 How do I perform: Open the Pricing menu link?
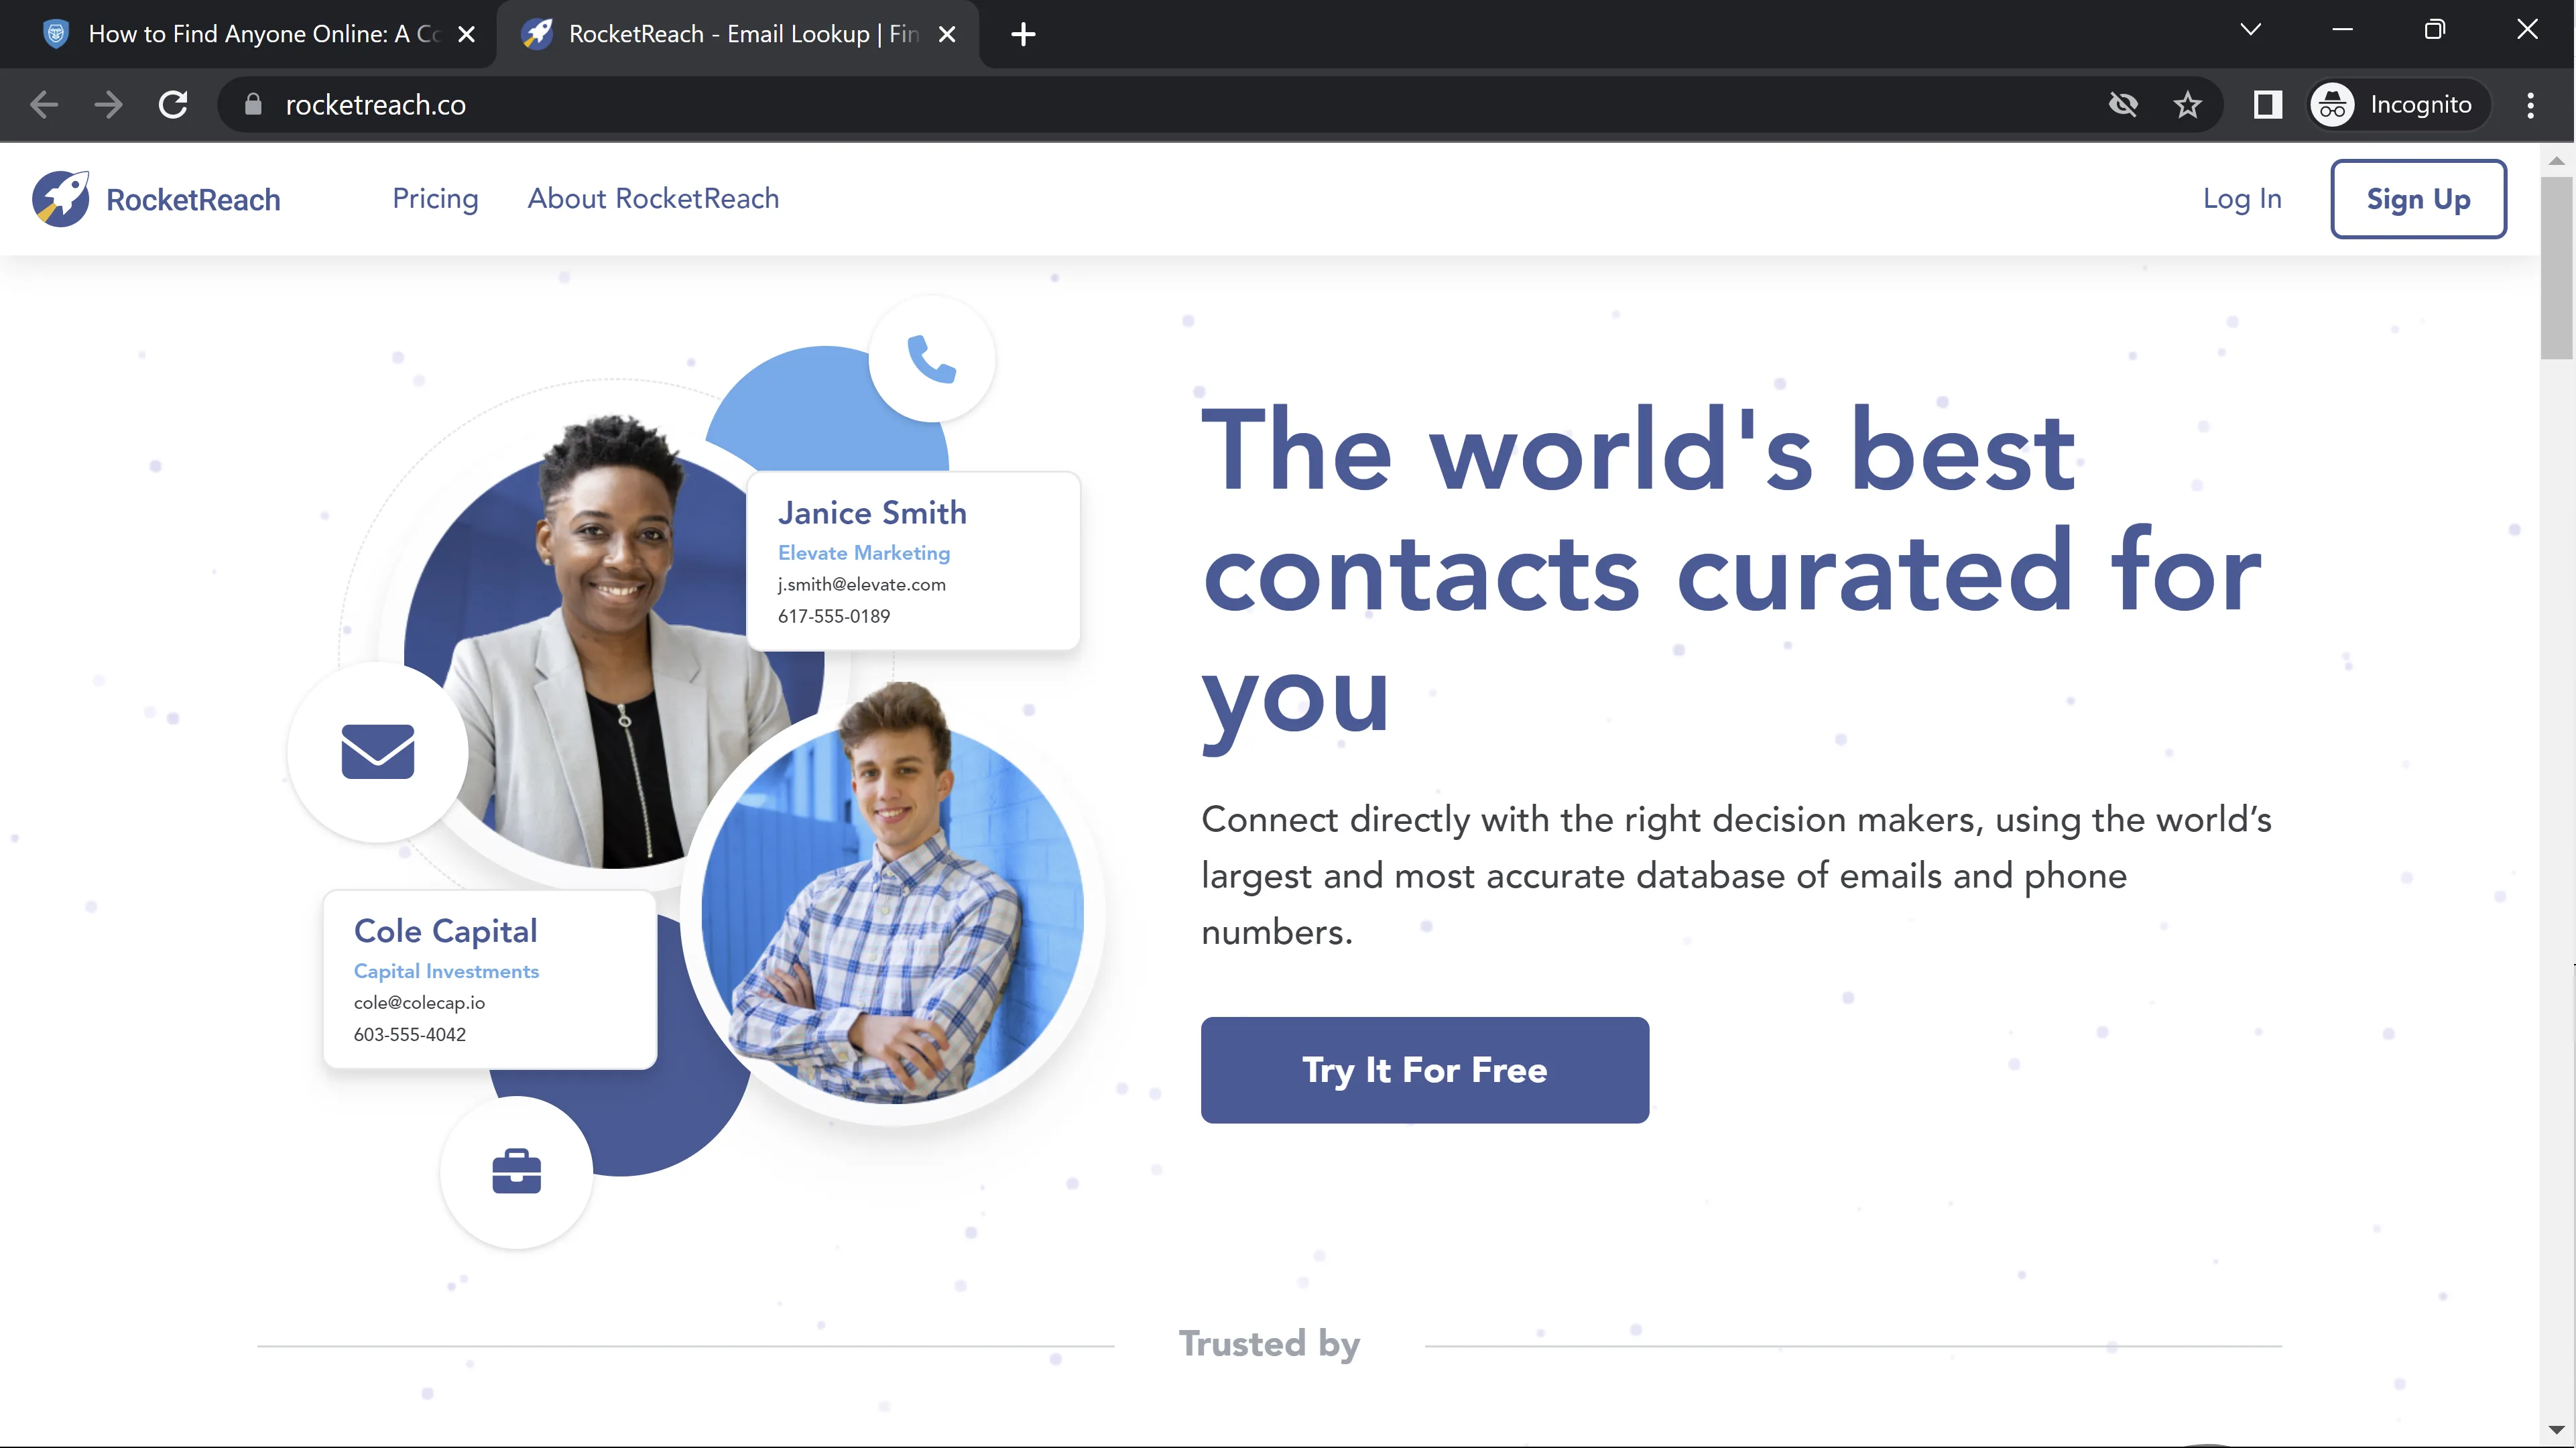tap(435, 199)
